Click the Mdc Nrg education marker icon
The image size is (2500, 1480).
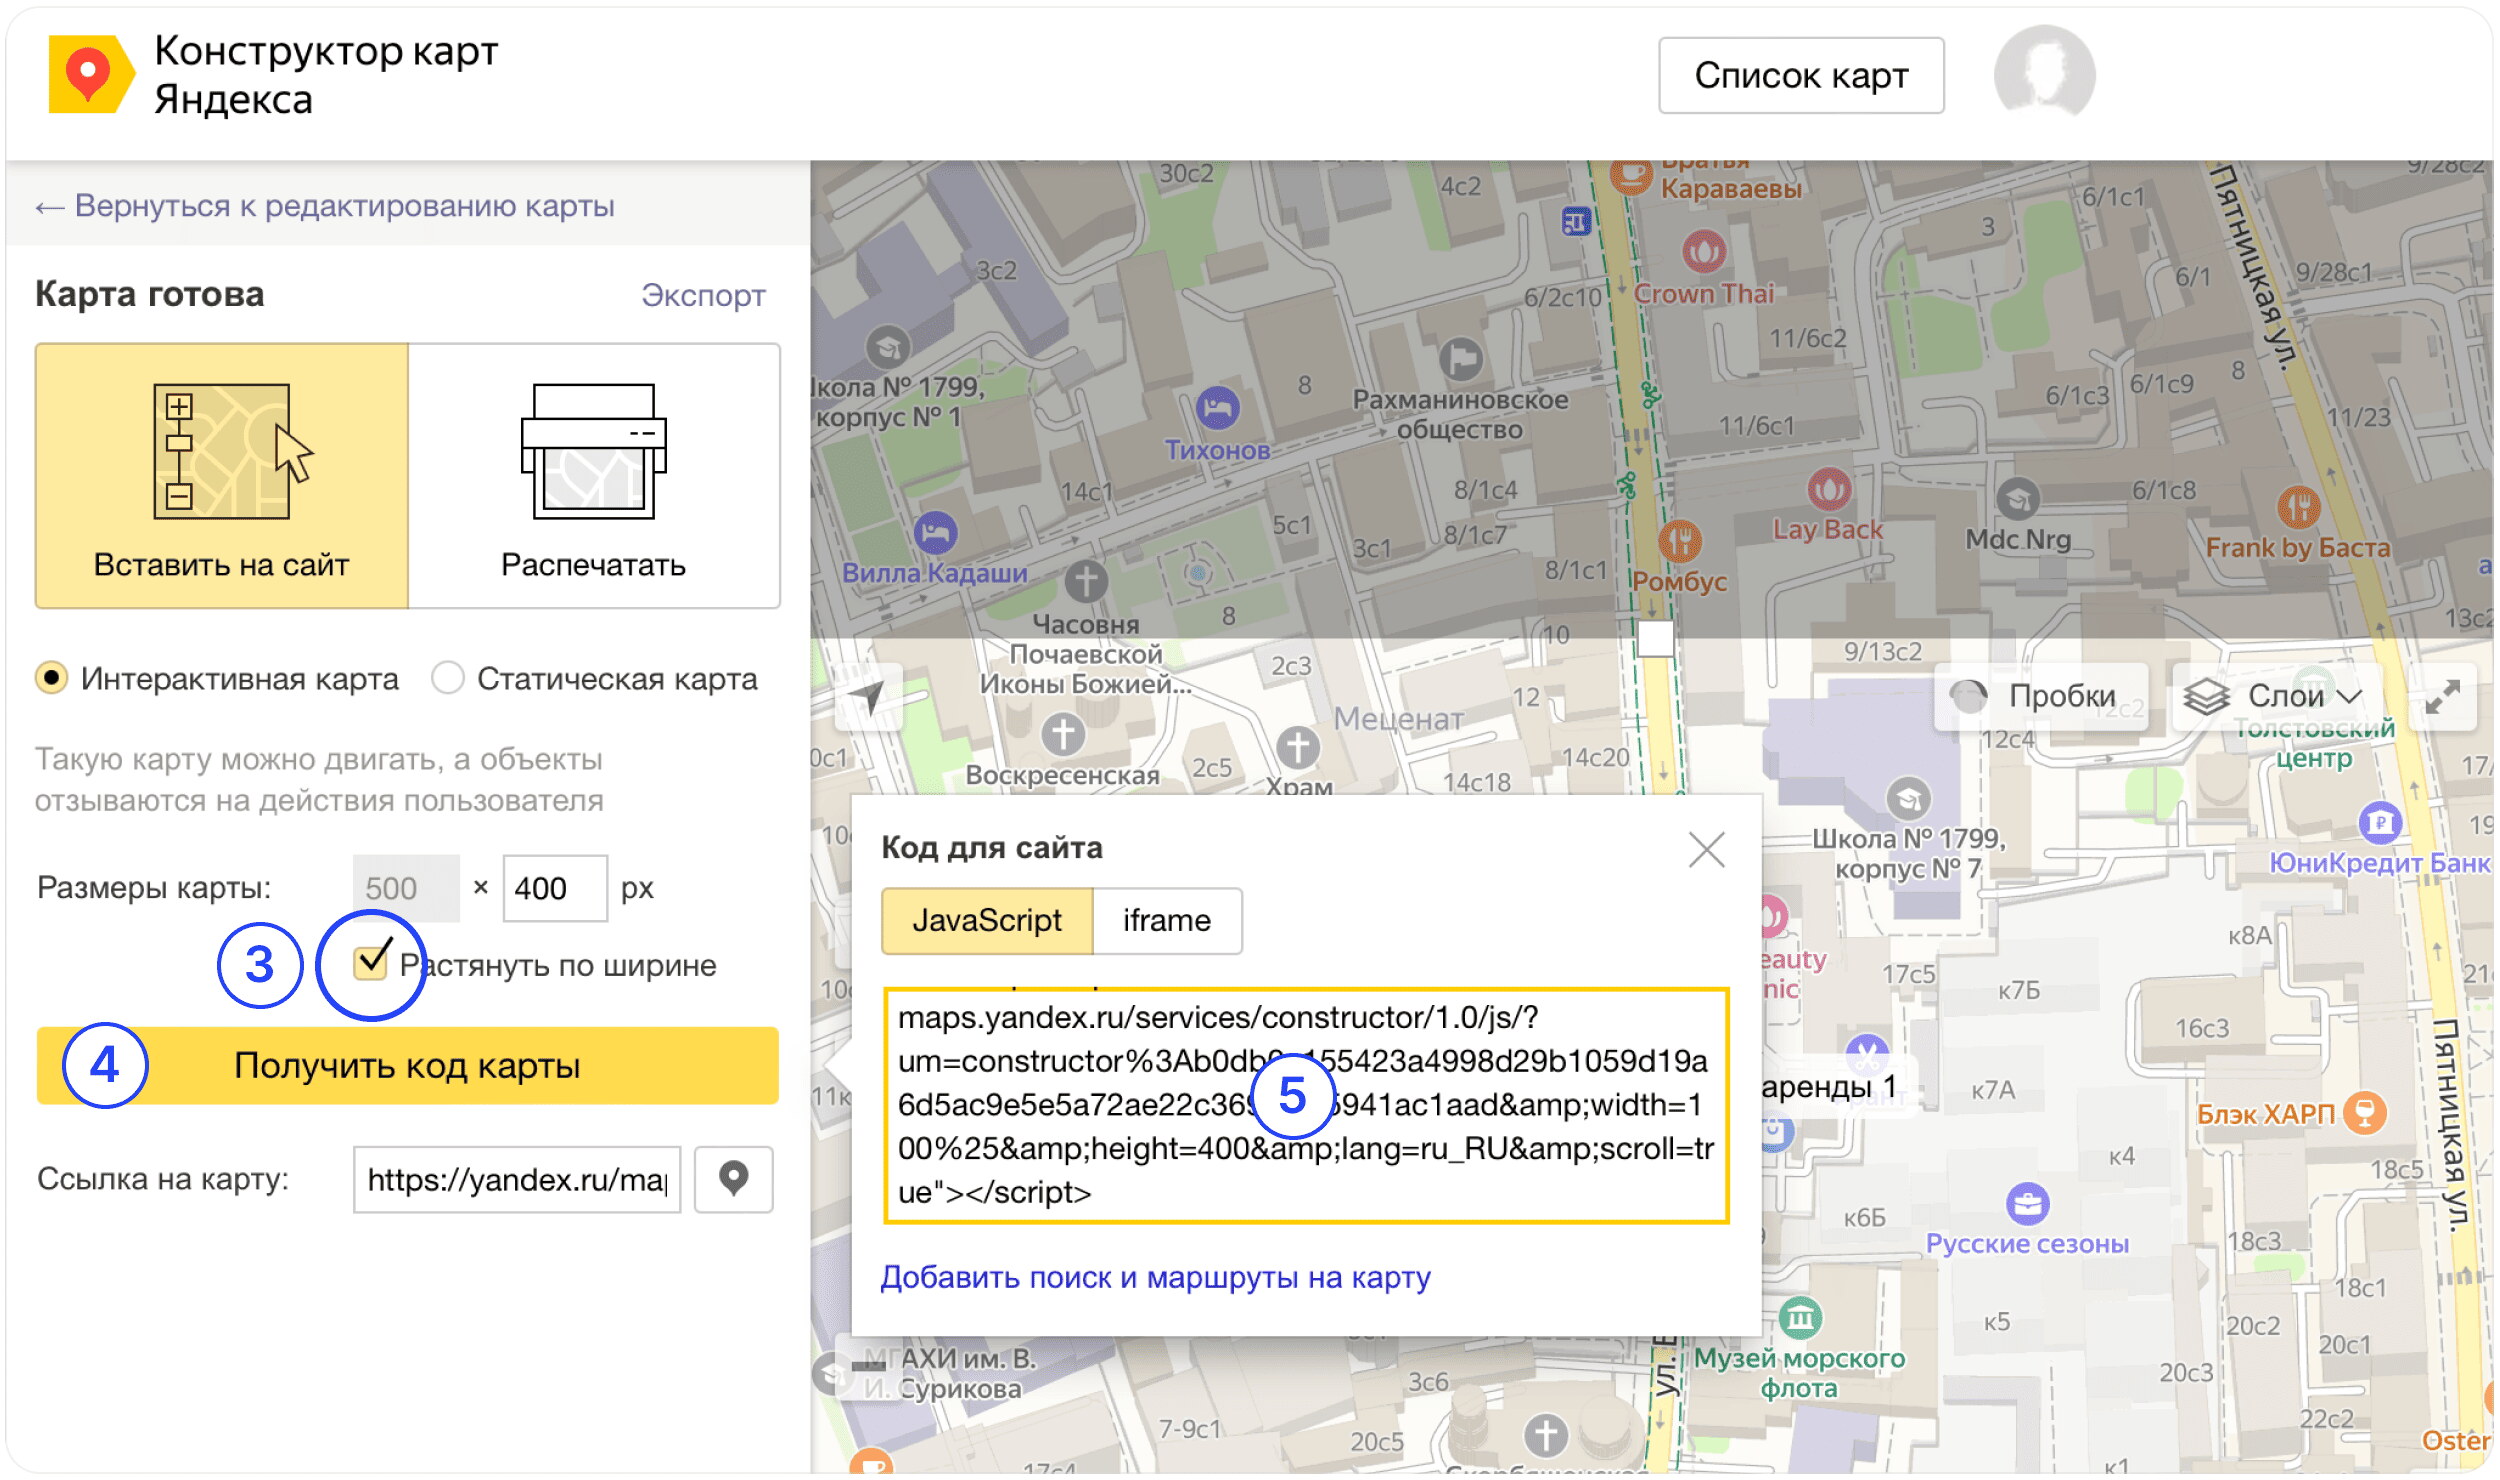[x=2017, y=498]
